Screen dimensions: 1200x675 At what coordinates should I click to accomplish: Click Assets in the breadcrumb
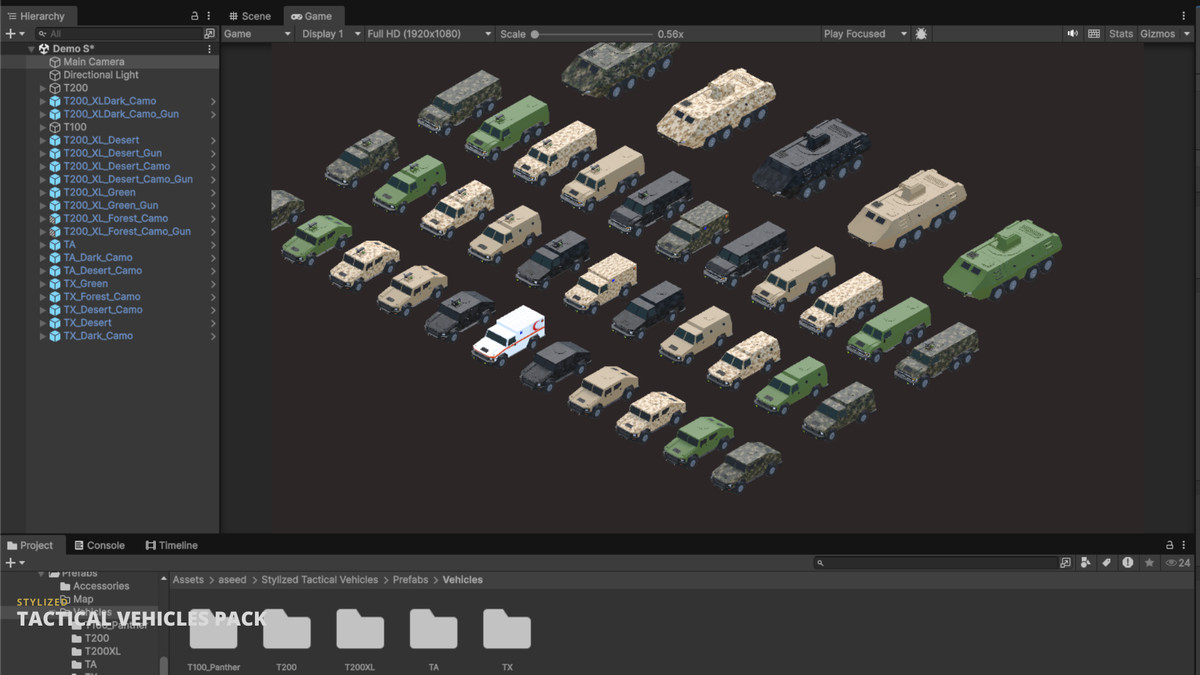[x=188, y=579]
